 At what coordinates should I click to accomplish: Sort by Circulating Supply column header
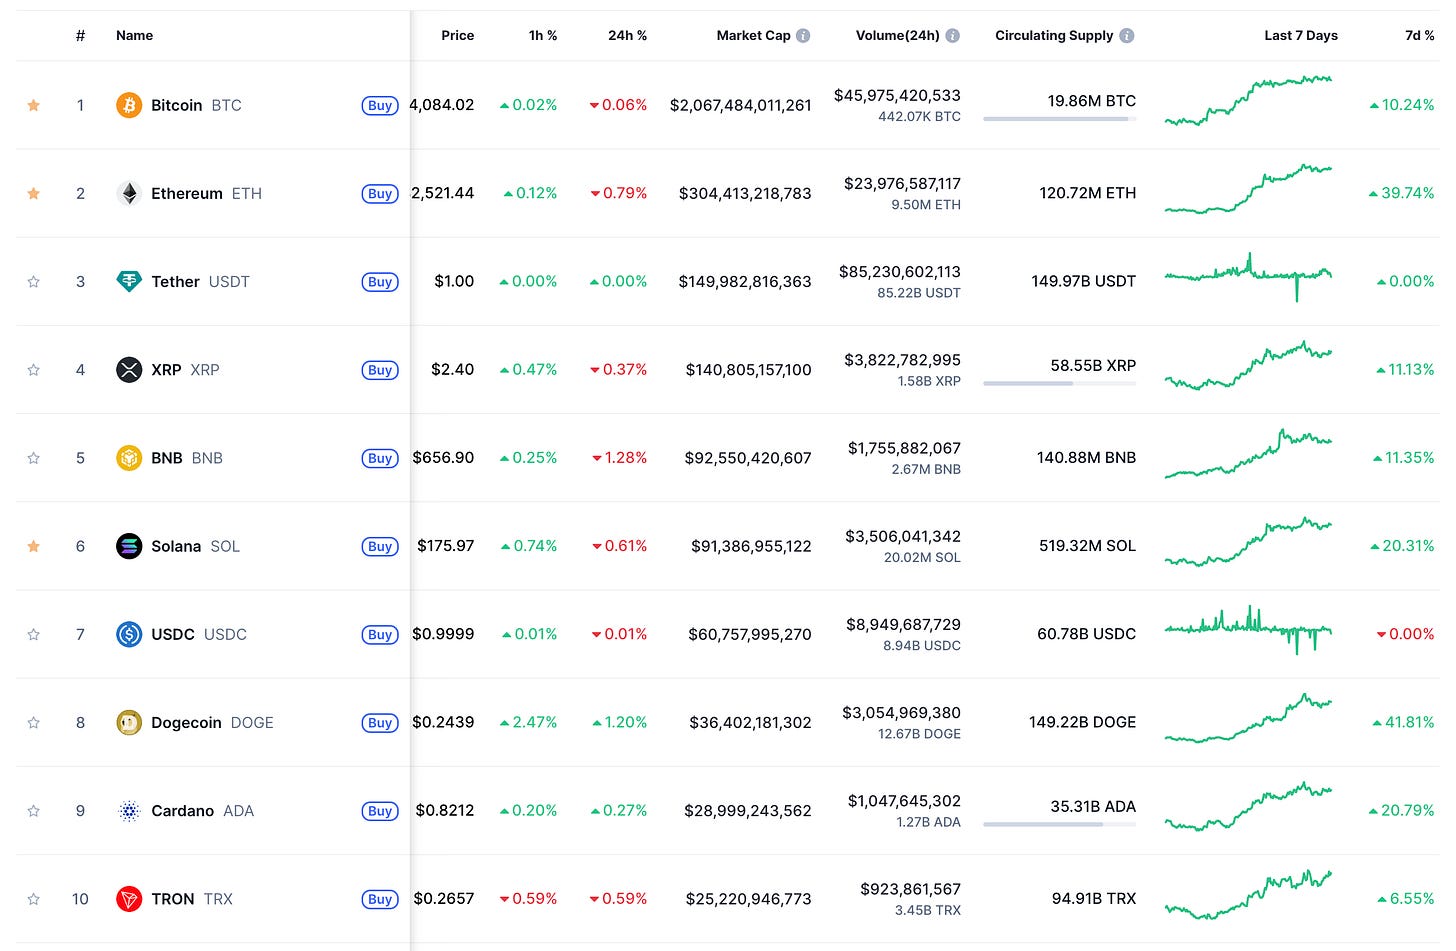(1054, 35)
